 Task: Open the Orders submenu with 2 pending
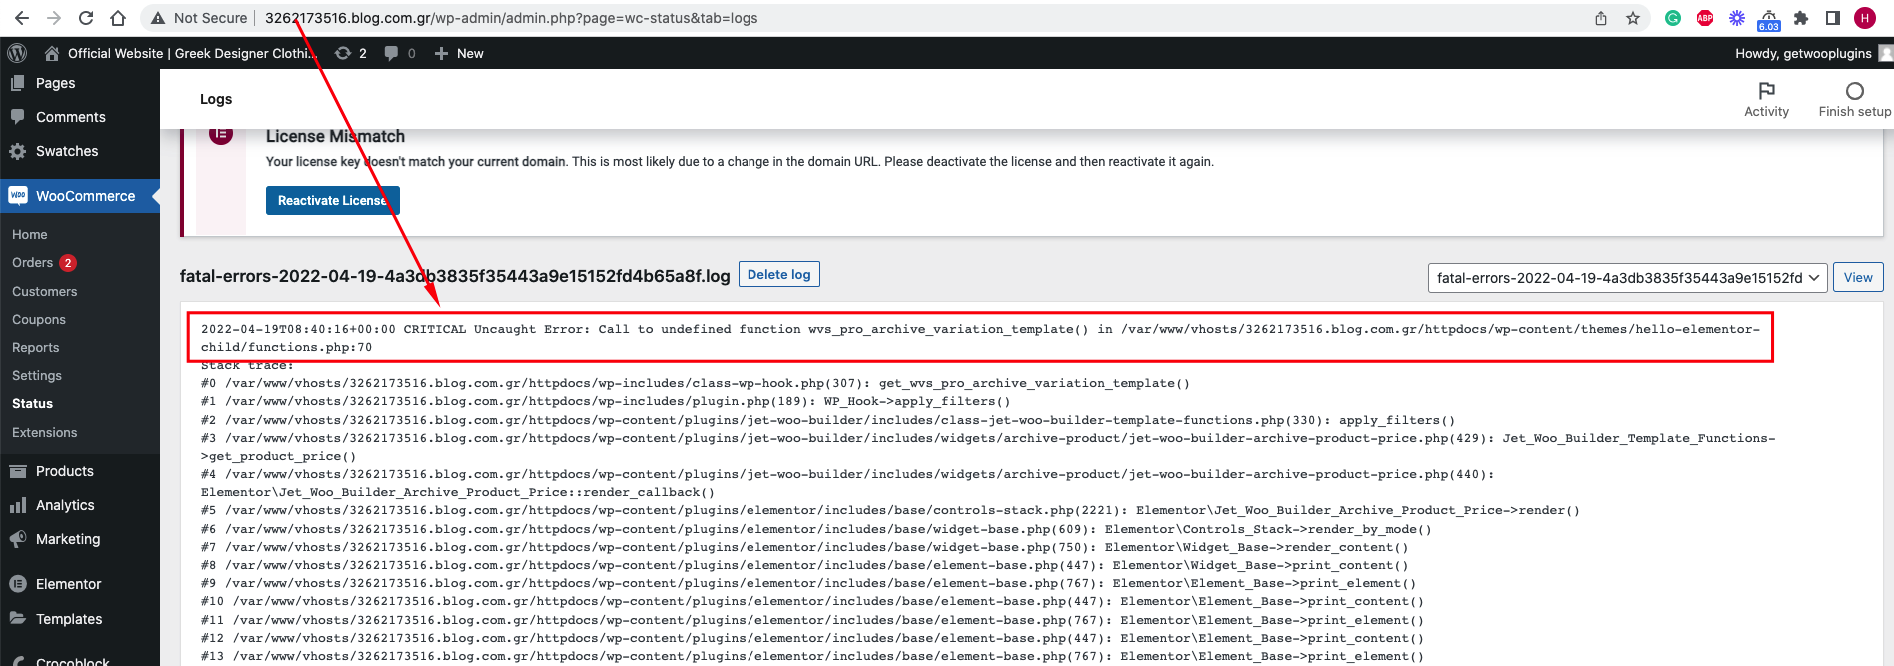tap(44, 262)
